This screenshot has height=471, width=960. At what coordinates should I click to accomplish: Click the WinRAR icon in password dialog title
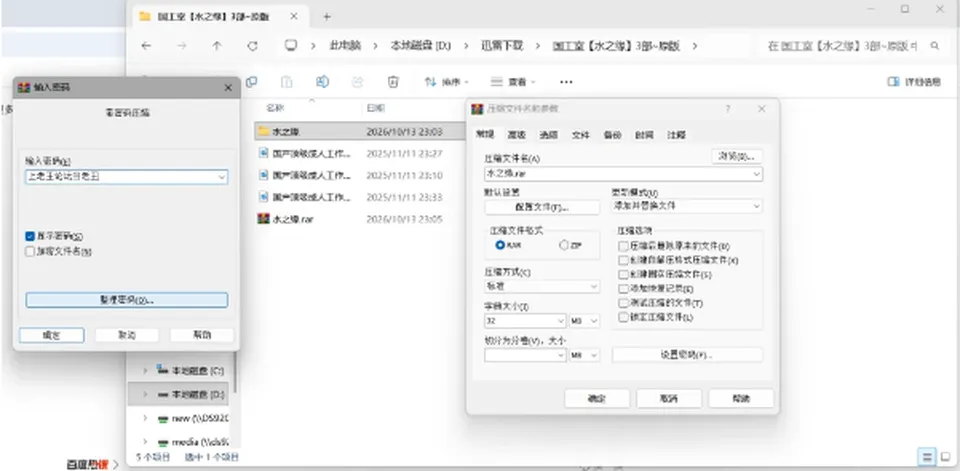coord(24,88)
